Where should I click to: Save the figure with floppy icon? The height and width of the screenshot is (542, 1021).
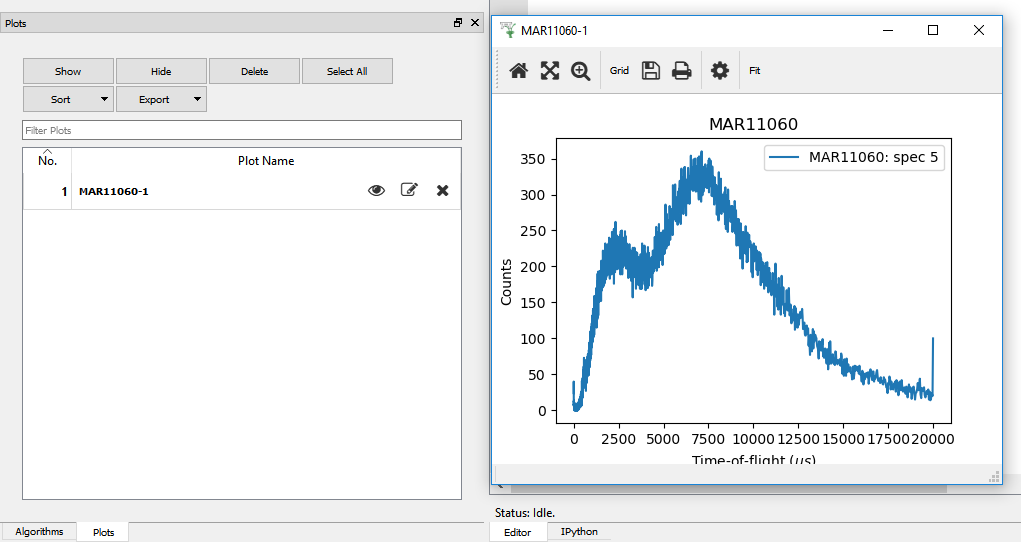[651, 71]
